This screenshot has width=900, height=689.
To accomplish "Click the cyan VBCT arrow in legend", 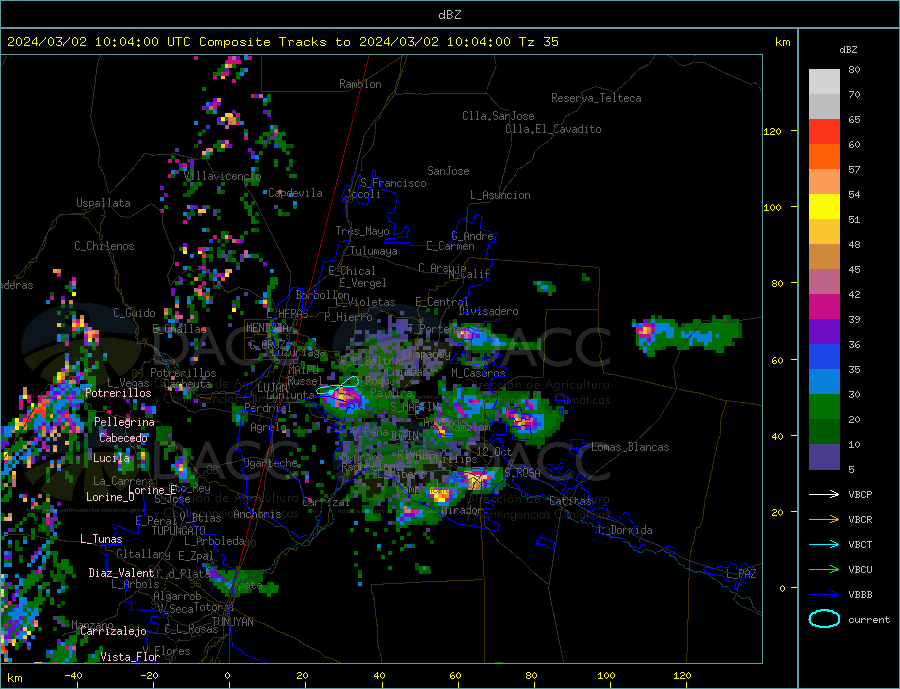I will point(824,544).
